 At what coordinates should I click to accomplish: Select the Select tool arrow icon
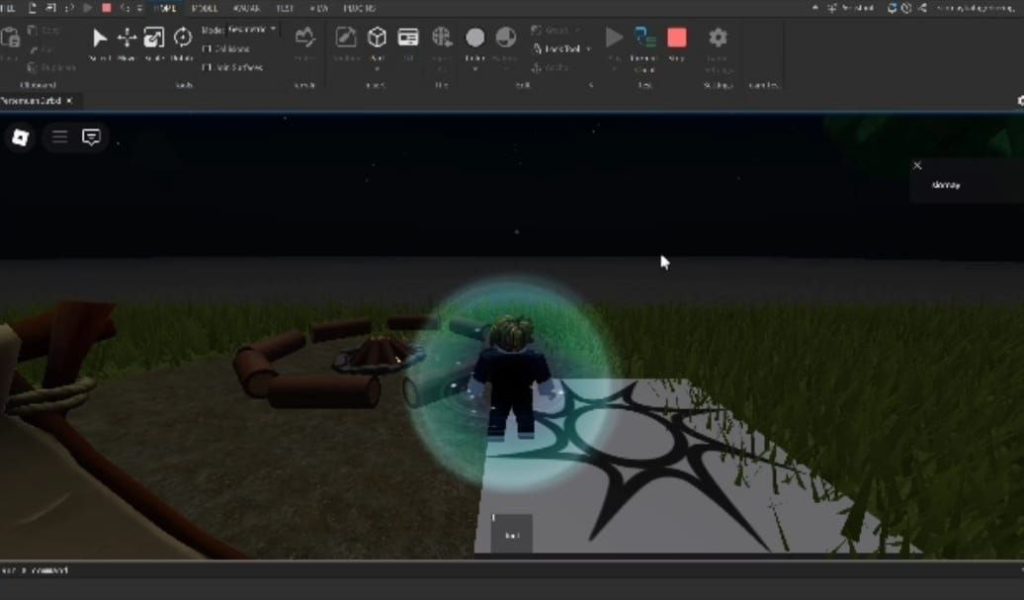(99, 38)
